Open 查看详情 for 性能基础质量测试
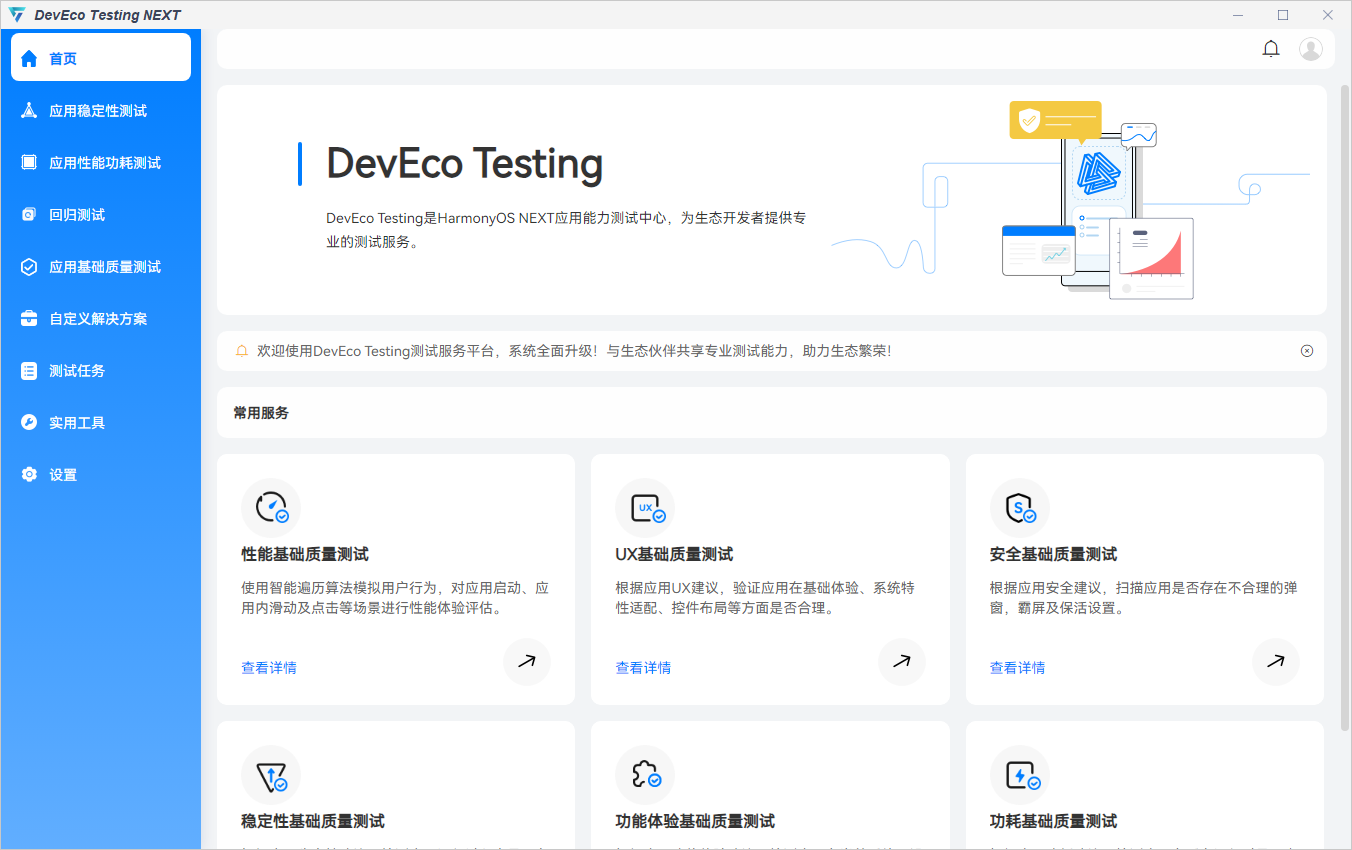 269,668
